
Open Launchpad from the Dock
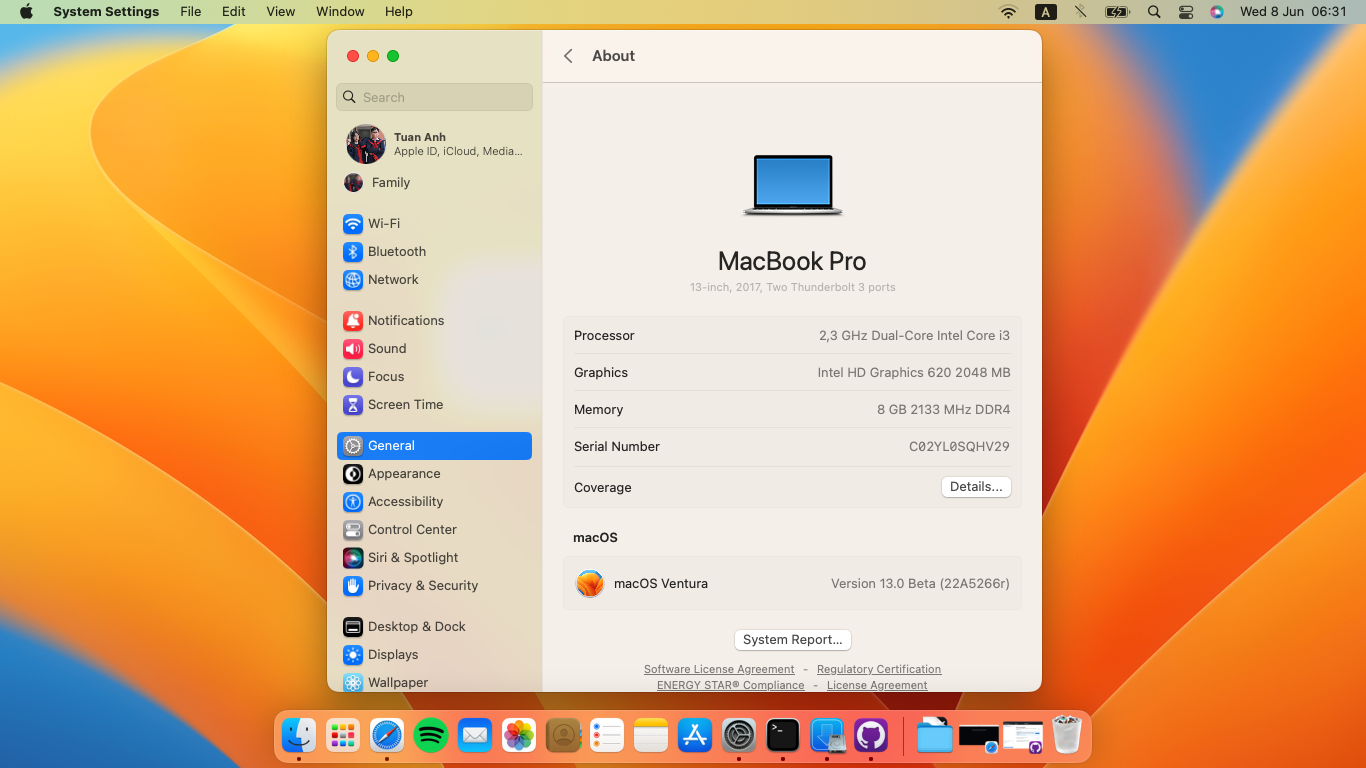click(x=343, y=736)
